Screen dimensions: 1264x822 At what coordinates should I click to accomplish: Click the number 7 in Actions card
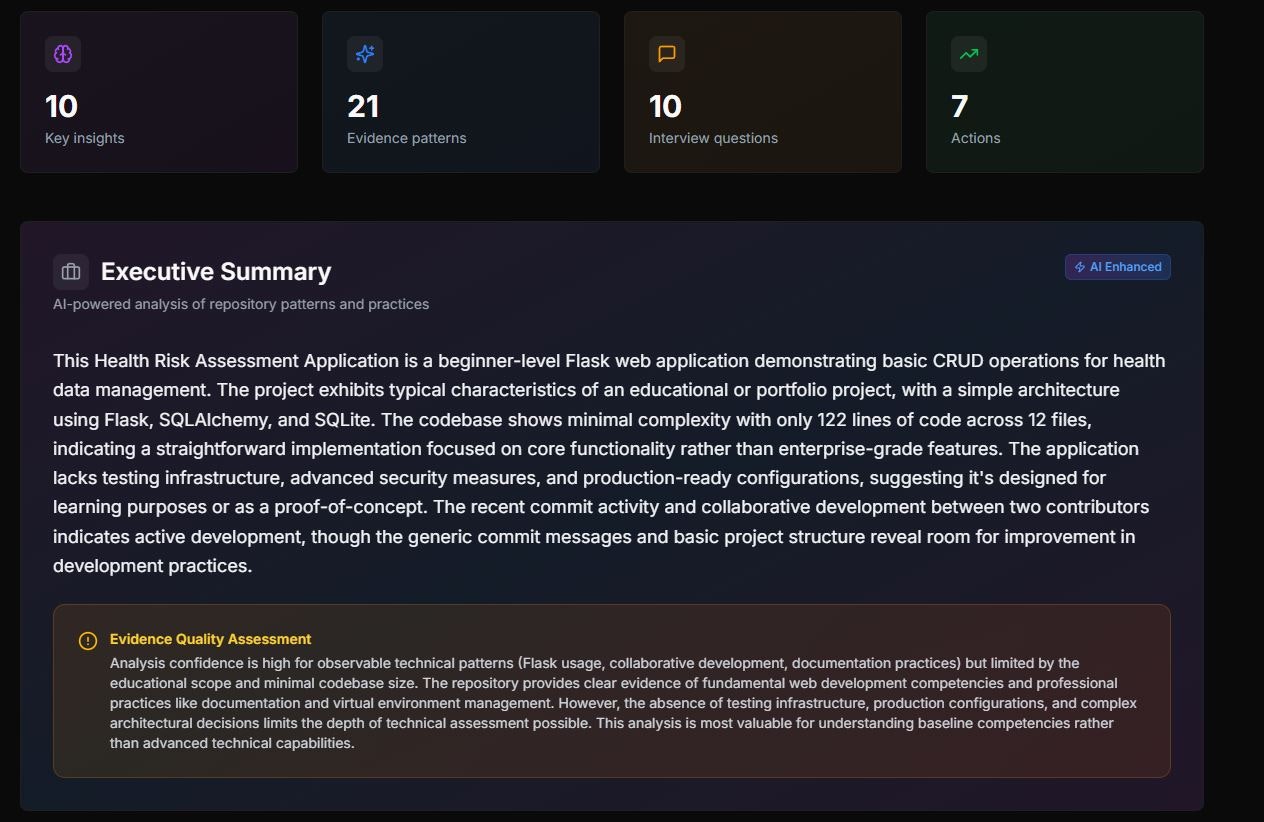point(960,106)
